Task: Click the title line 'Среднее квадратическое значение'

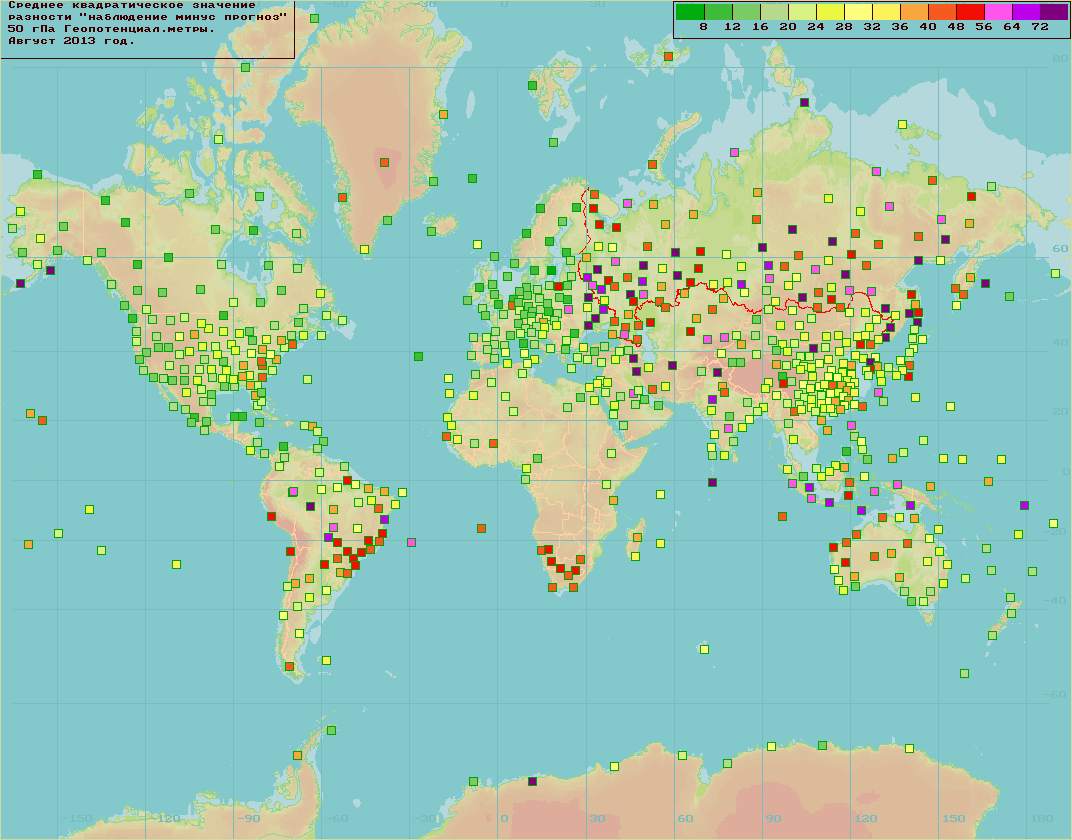Action: pos(131,5)
